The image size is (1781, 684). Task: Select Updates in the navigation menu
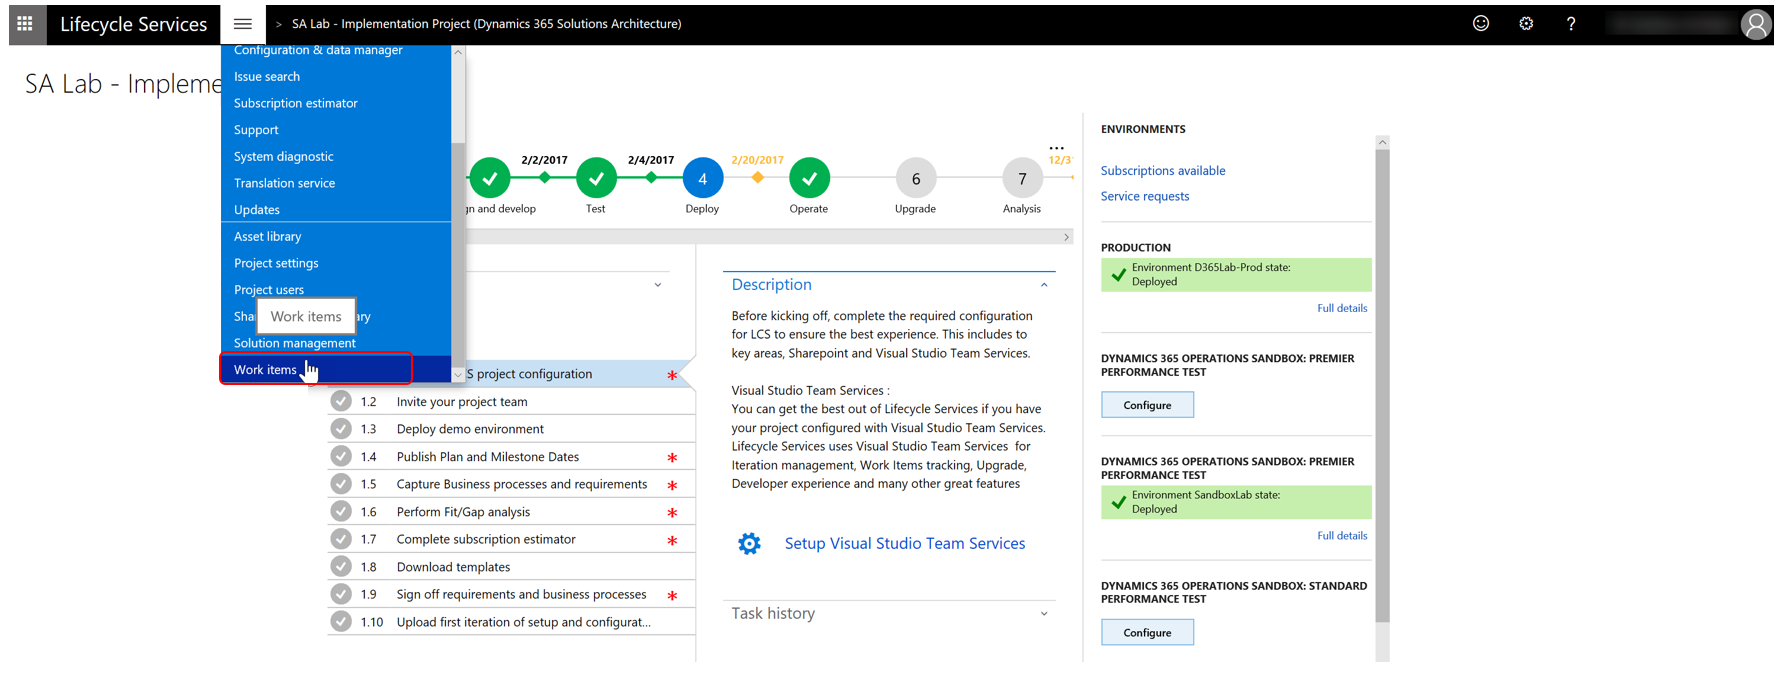pyautogui.click(x=257, y=210)
